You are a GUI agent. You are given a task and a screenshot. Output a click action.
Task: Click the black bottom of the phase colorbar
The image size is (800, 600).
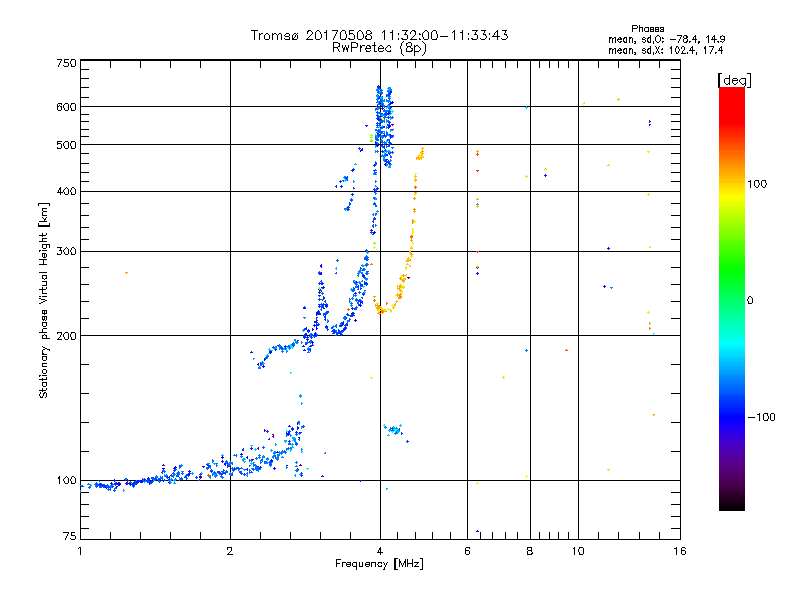pyautogui.click(x=732, y=503)
